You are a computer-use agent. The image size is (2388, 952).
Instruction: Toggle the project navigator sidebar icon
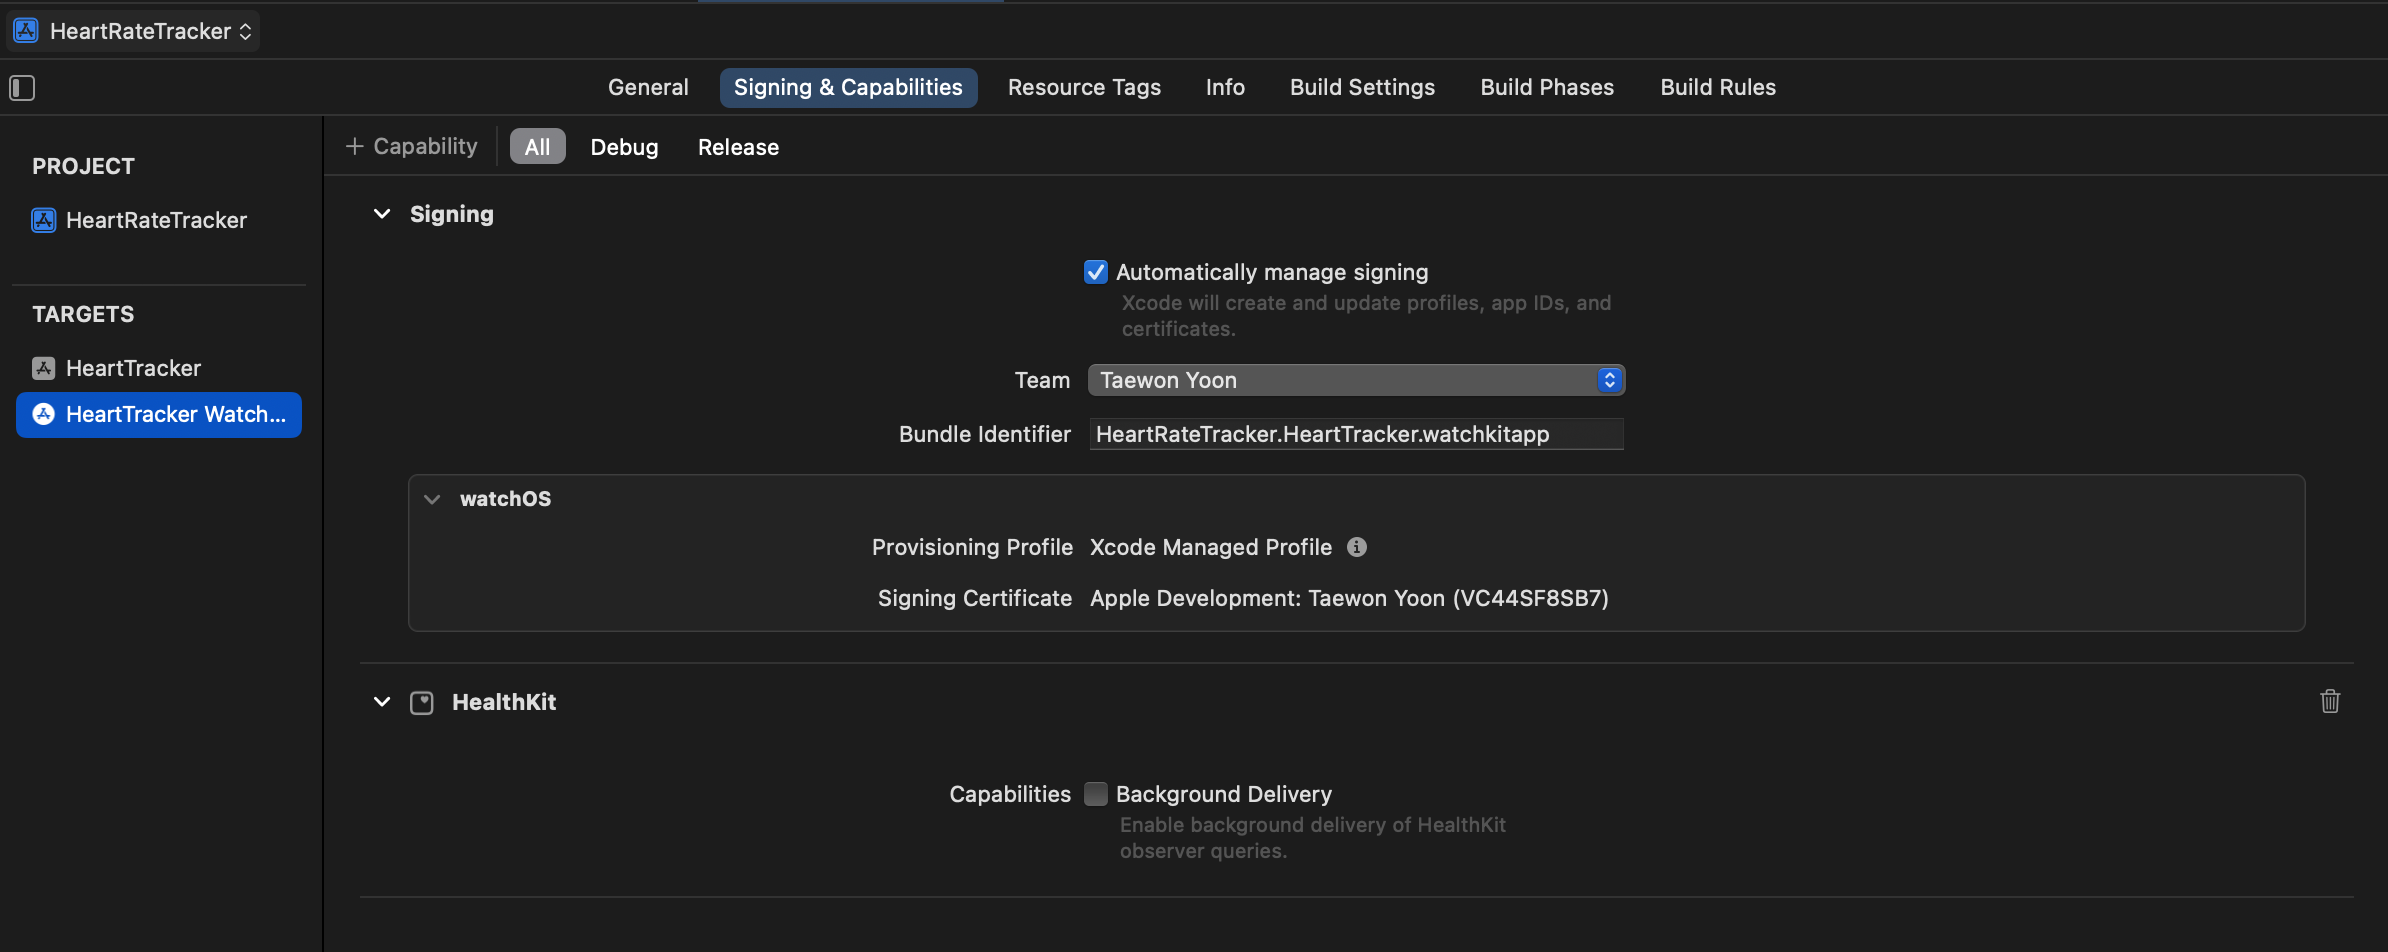(x=22, y=88)
